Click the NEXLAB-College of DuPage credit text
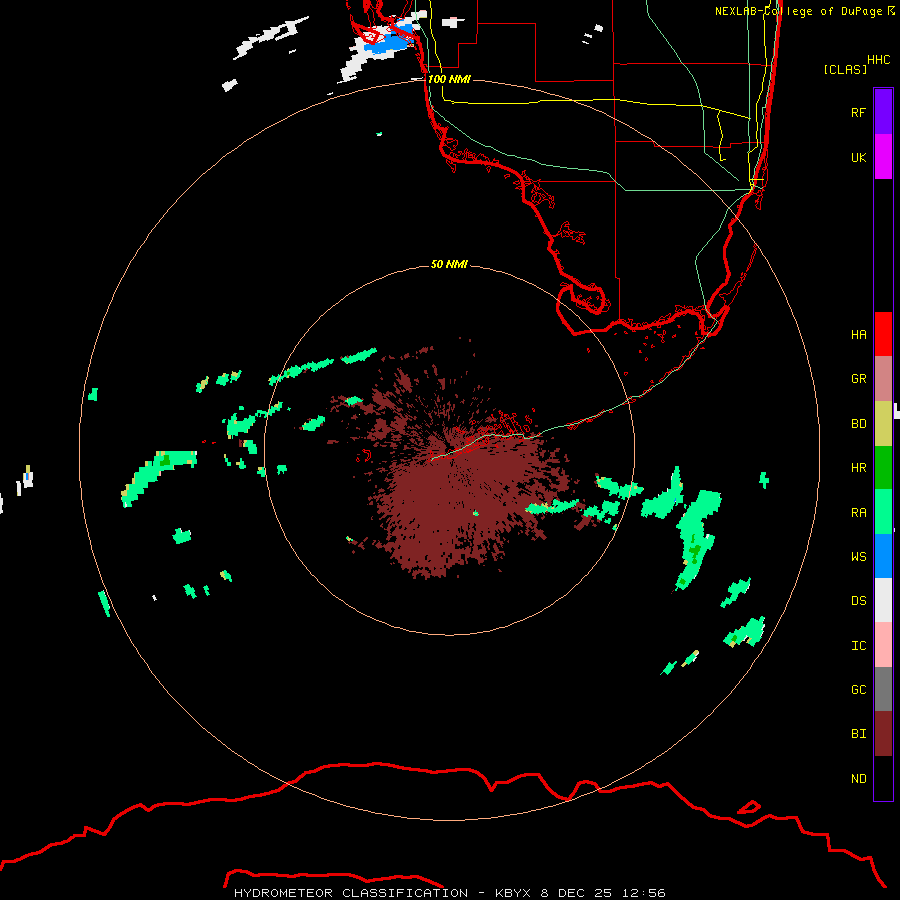The height and width of the screenshot is (900, 900). coord(798,11)
